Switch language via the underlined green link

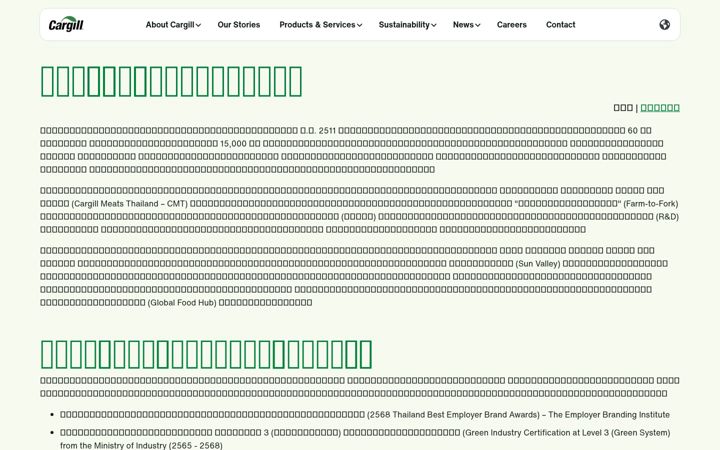pyautogui.click(x=660, y=107)
